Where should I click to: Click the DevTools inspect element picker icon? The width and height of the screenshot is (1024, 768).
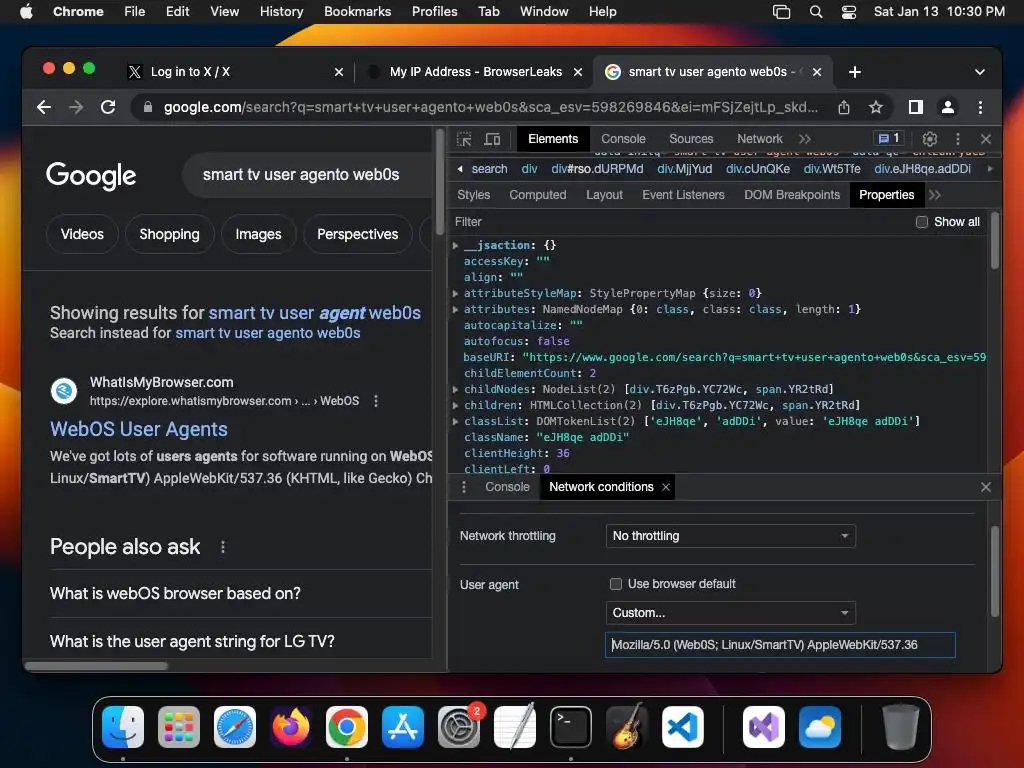pos(464,139)
